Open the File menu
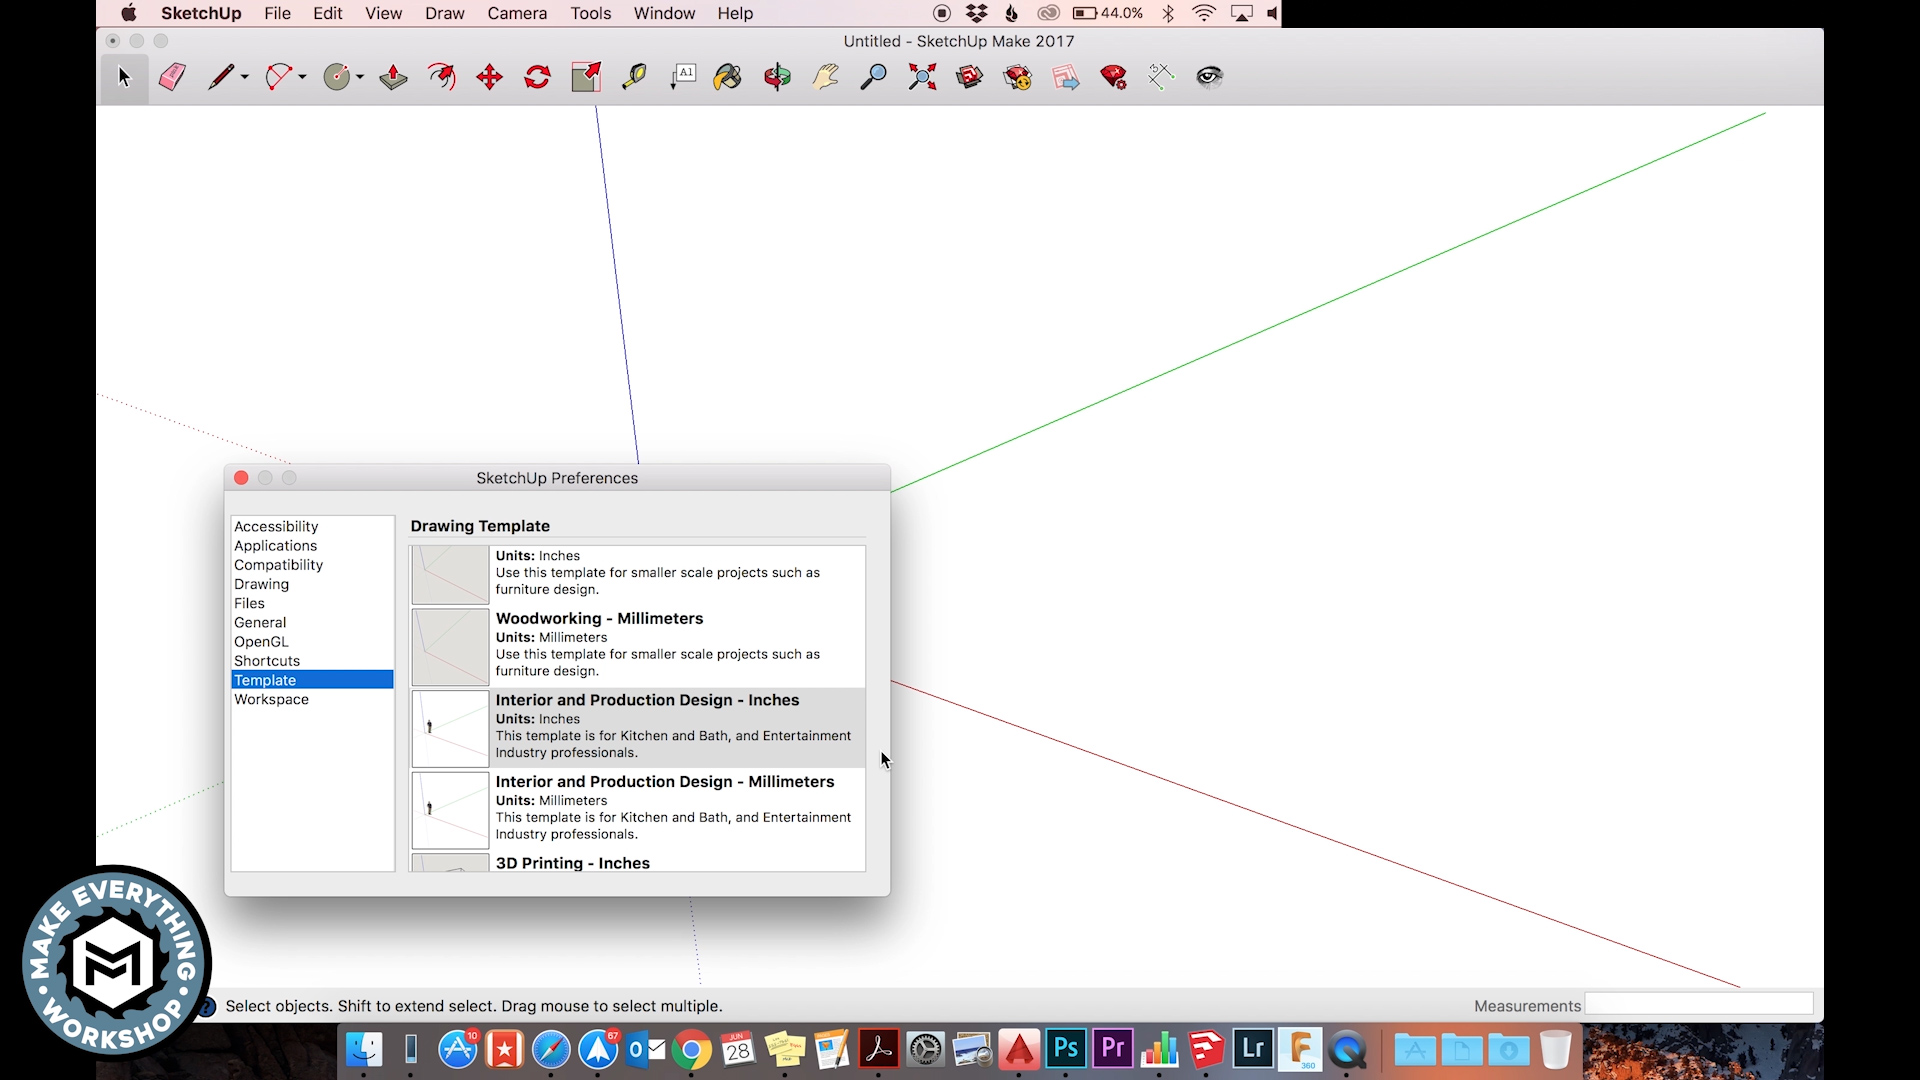The width and height of the screenshot is (1920, 1080). pos(277,13)
